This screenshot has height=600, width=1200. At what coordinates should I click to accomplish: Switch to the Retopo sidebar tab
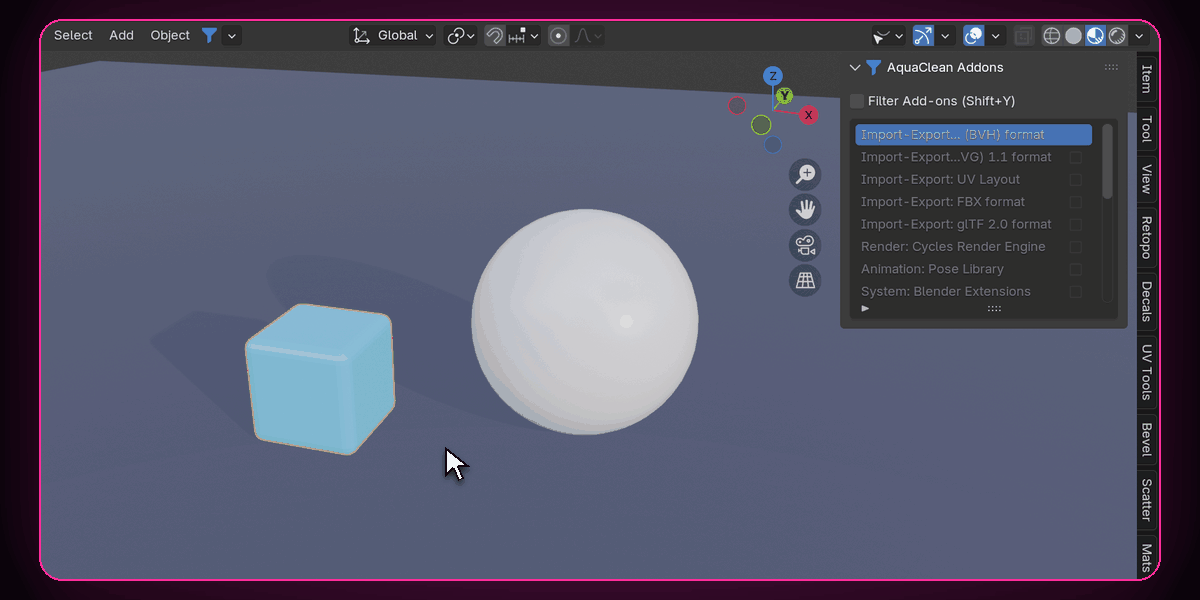pos(1146,237)
